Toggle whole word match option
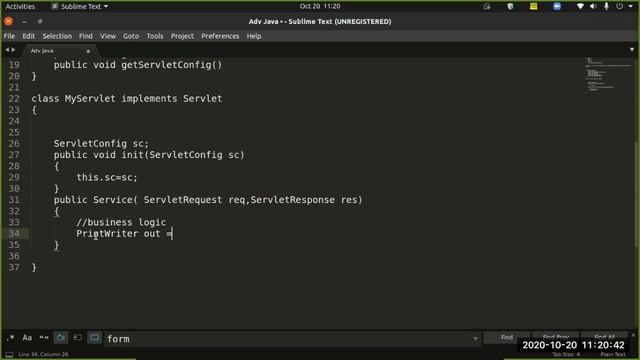Screen dimensions: 640x360 click(44, 338)
